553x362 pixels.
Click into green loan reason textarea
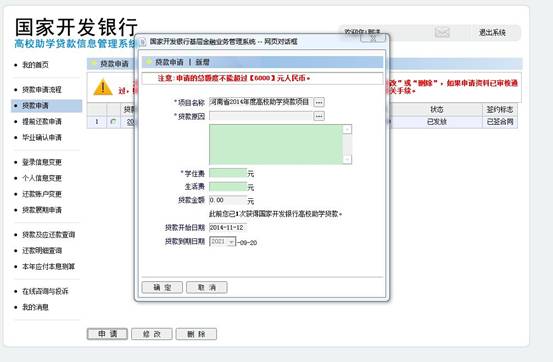pos(276,144)
